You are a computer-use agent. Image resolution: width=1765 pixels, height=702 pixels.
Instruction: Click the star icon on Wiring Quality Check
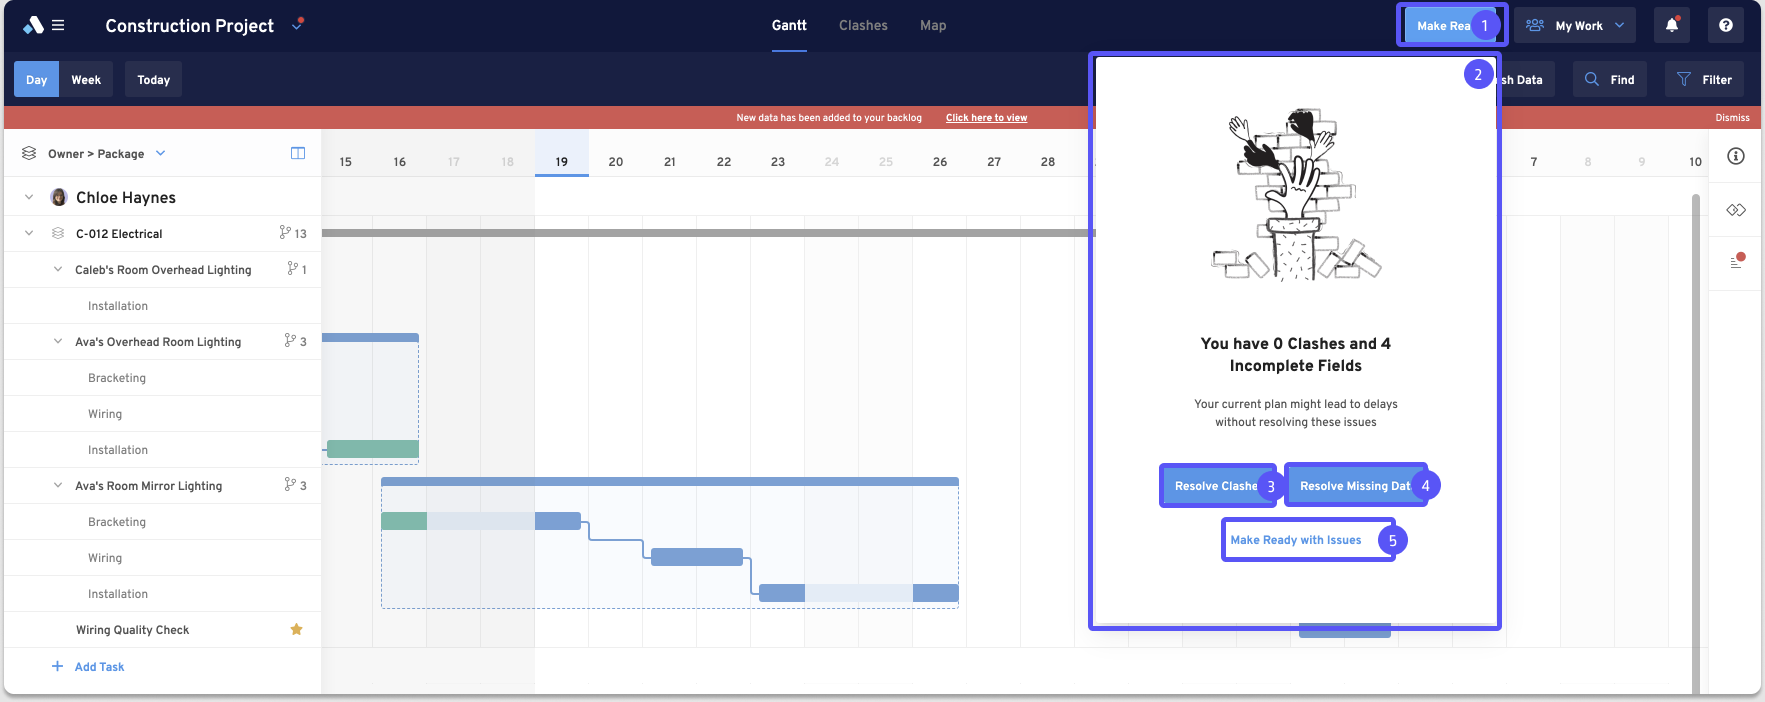(x=296, y=629)
